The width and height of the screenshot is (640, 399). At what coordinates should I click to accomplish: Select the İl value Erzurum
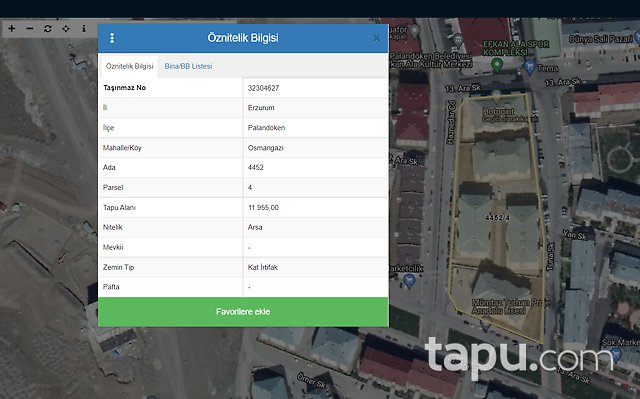[261, 108]
